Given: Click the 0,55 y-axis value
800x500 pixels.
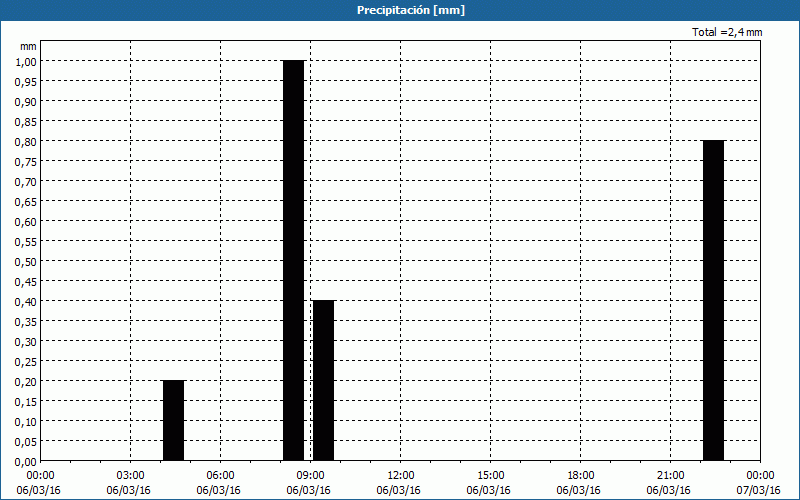Looking at the screenshot, I should click(x=25, y=241).
